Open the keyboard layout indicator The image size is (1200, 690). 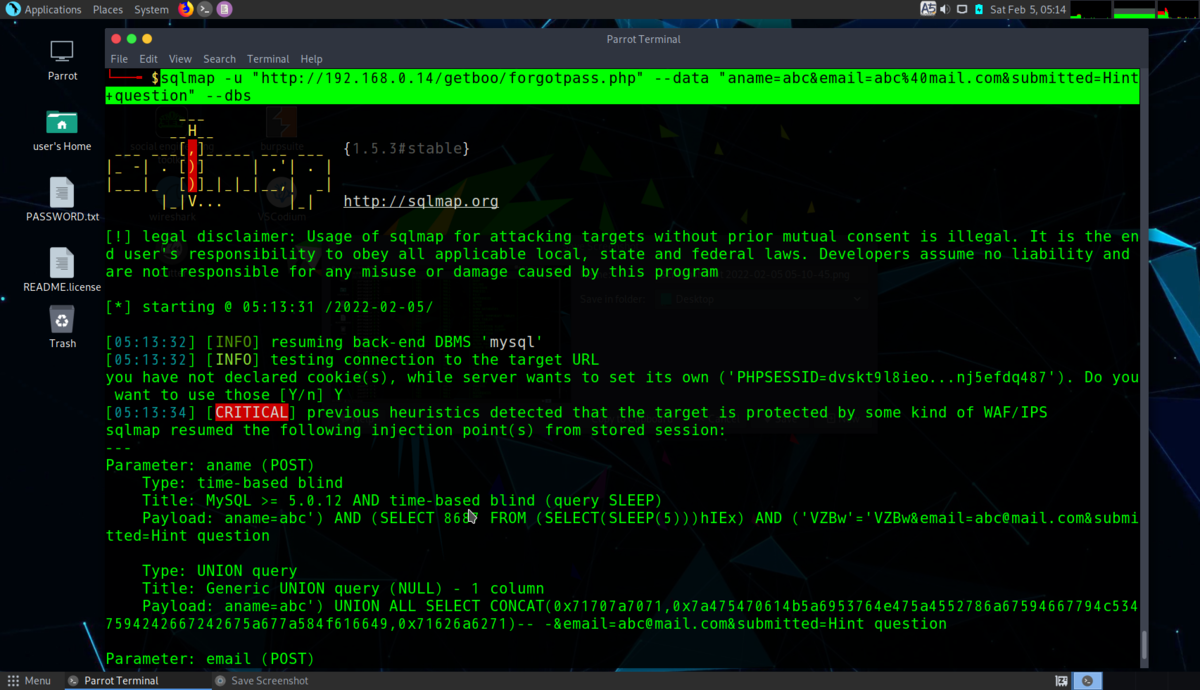pyautogui.click(x=928, y=9)
